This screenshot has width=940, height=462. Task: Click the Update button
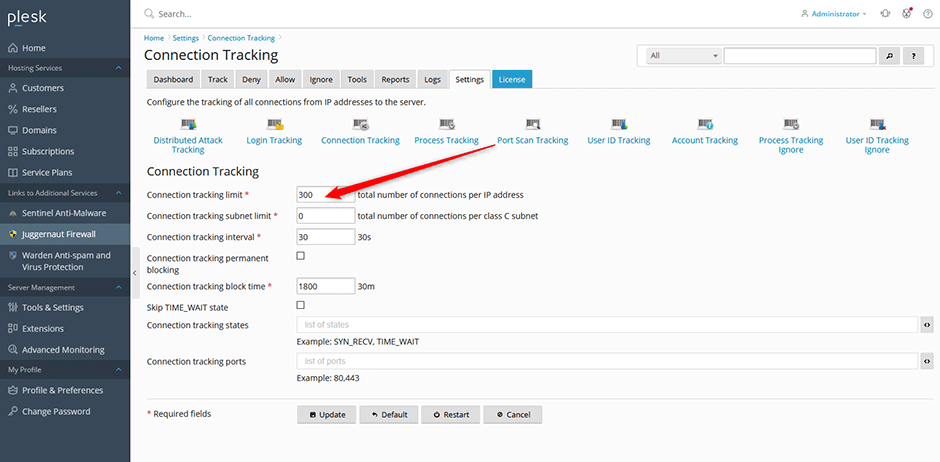tap(327, 415)
